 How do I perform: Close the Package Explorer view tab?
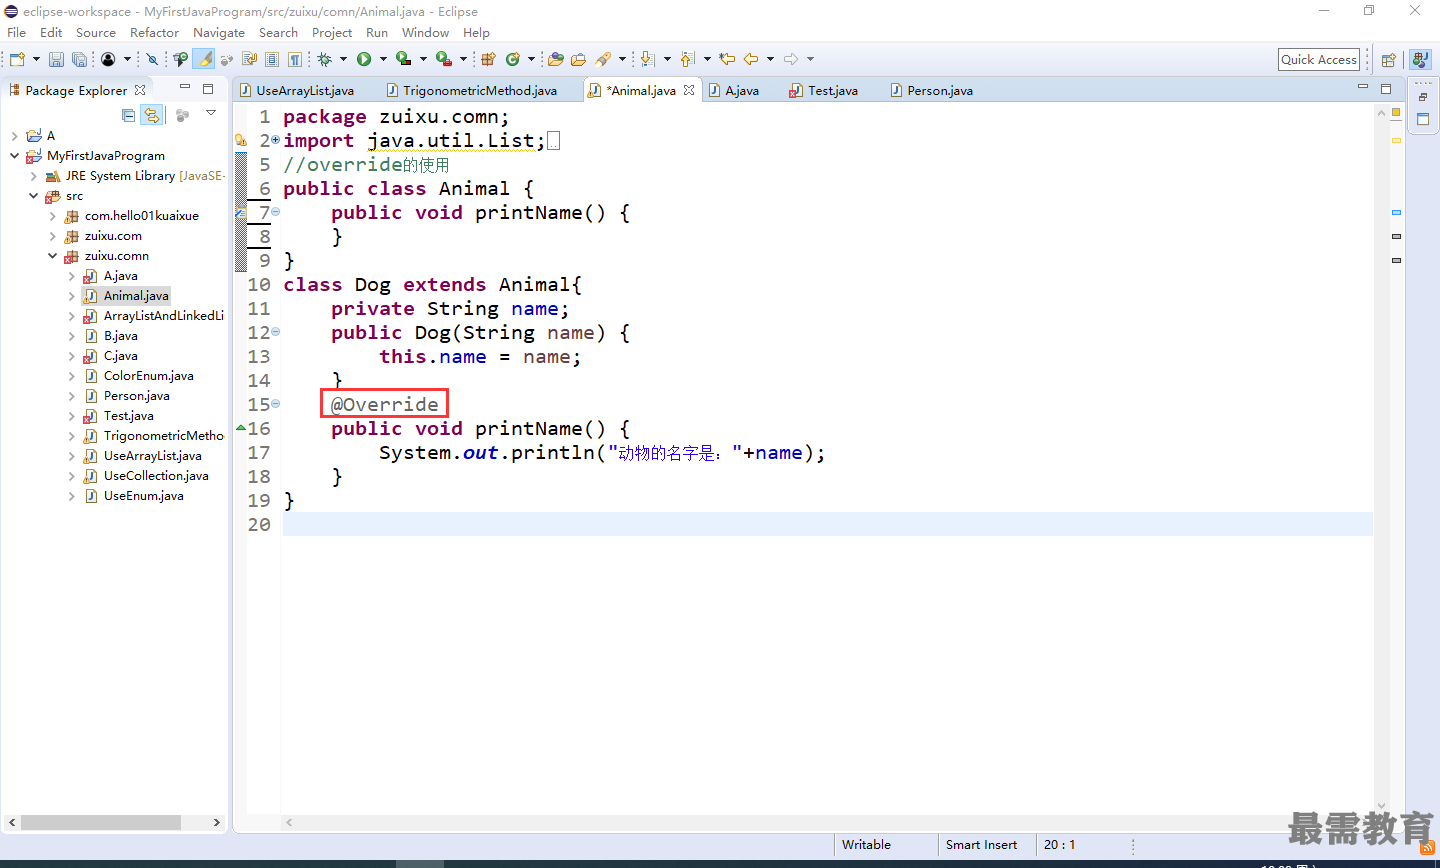coord(140,90)
